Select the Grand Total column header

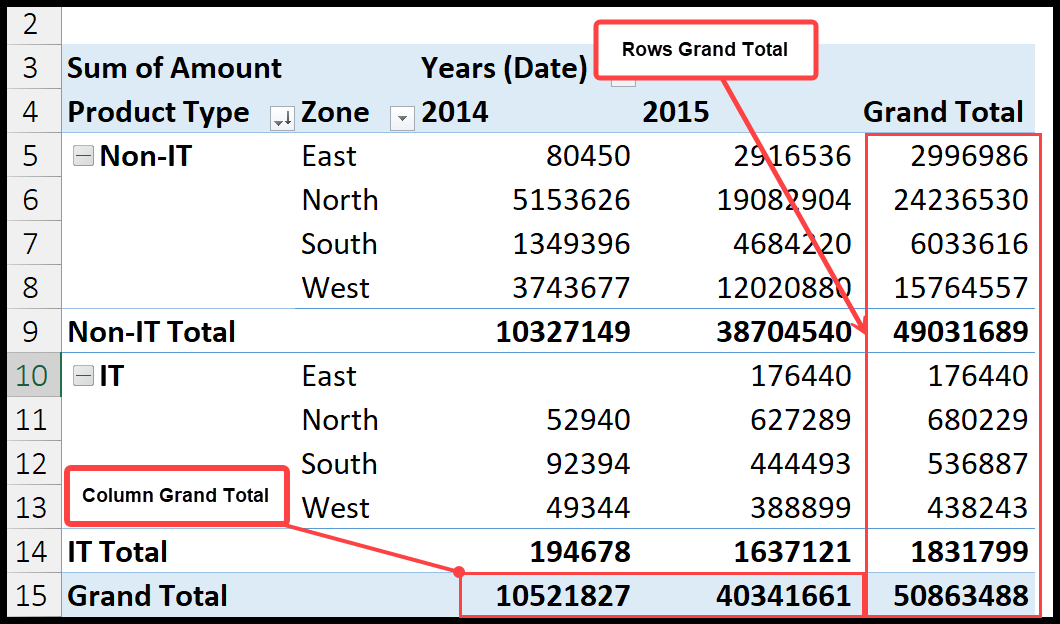click(944, 112)
